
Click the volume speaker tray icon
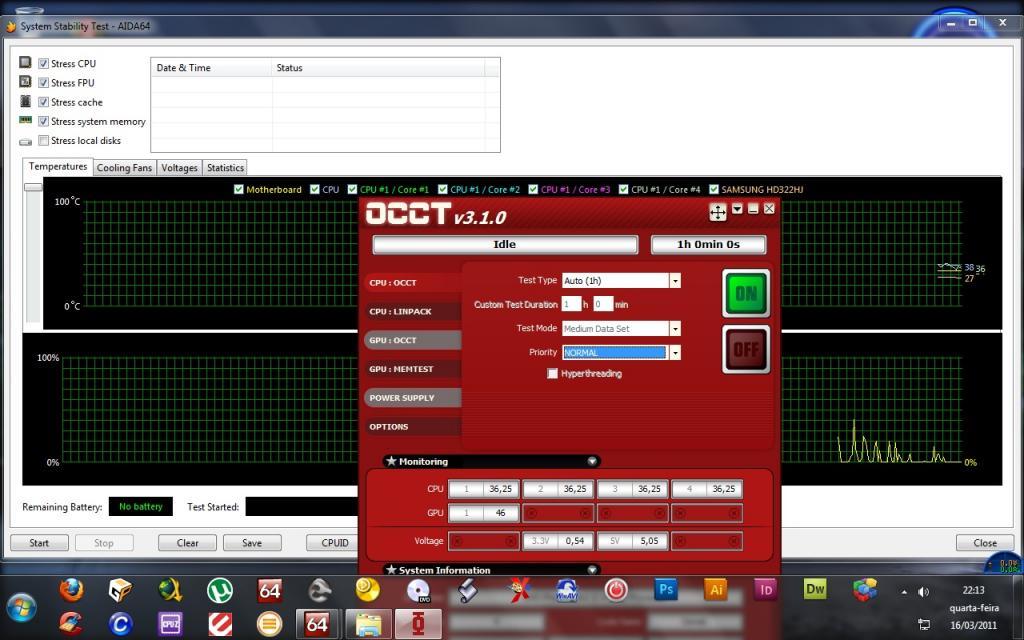click(923, 592)
